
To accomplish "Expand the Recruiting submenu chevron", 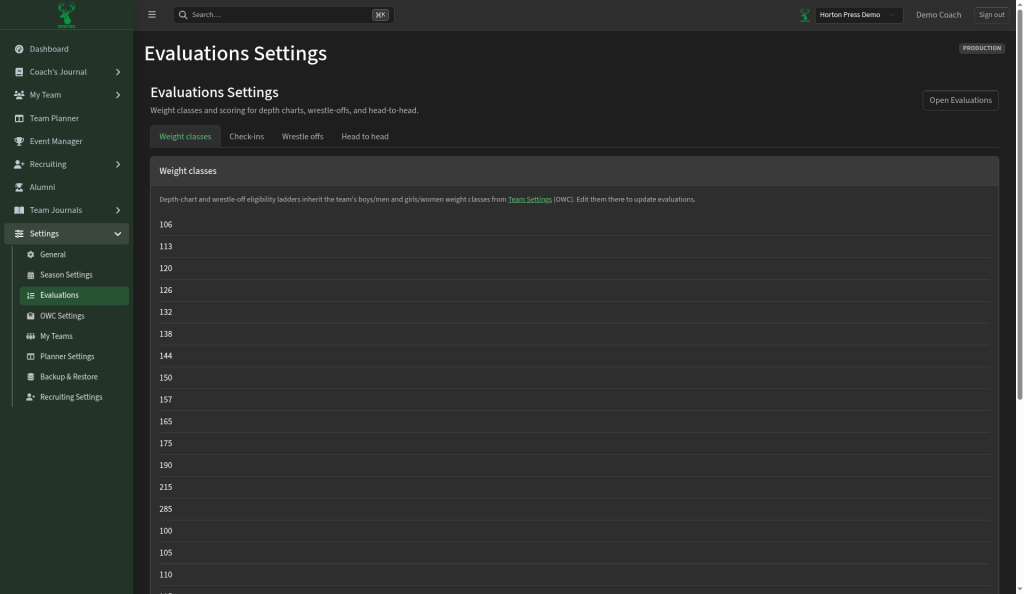I will [118, 164].
